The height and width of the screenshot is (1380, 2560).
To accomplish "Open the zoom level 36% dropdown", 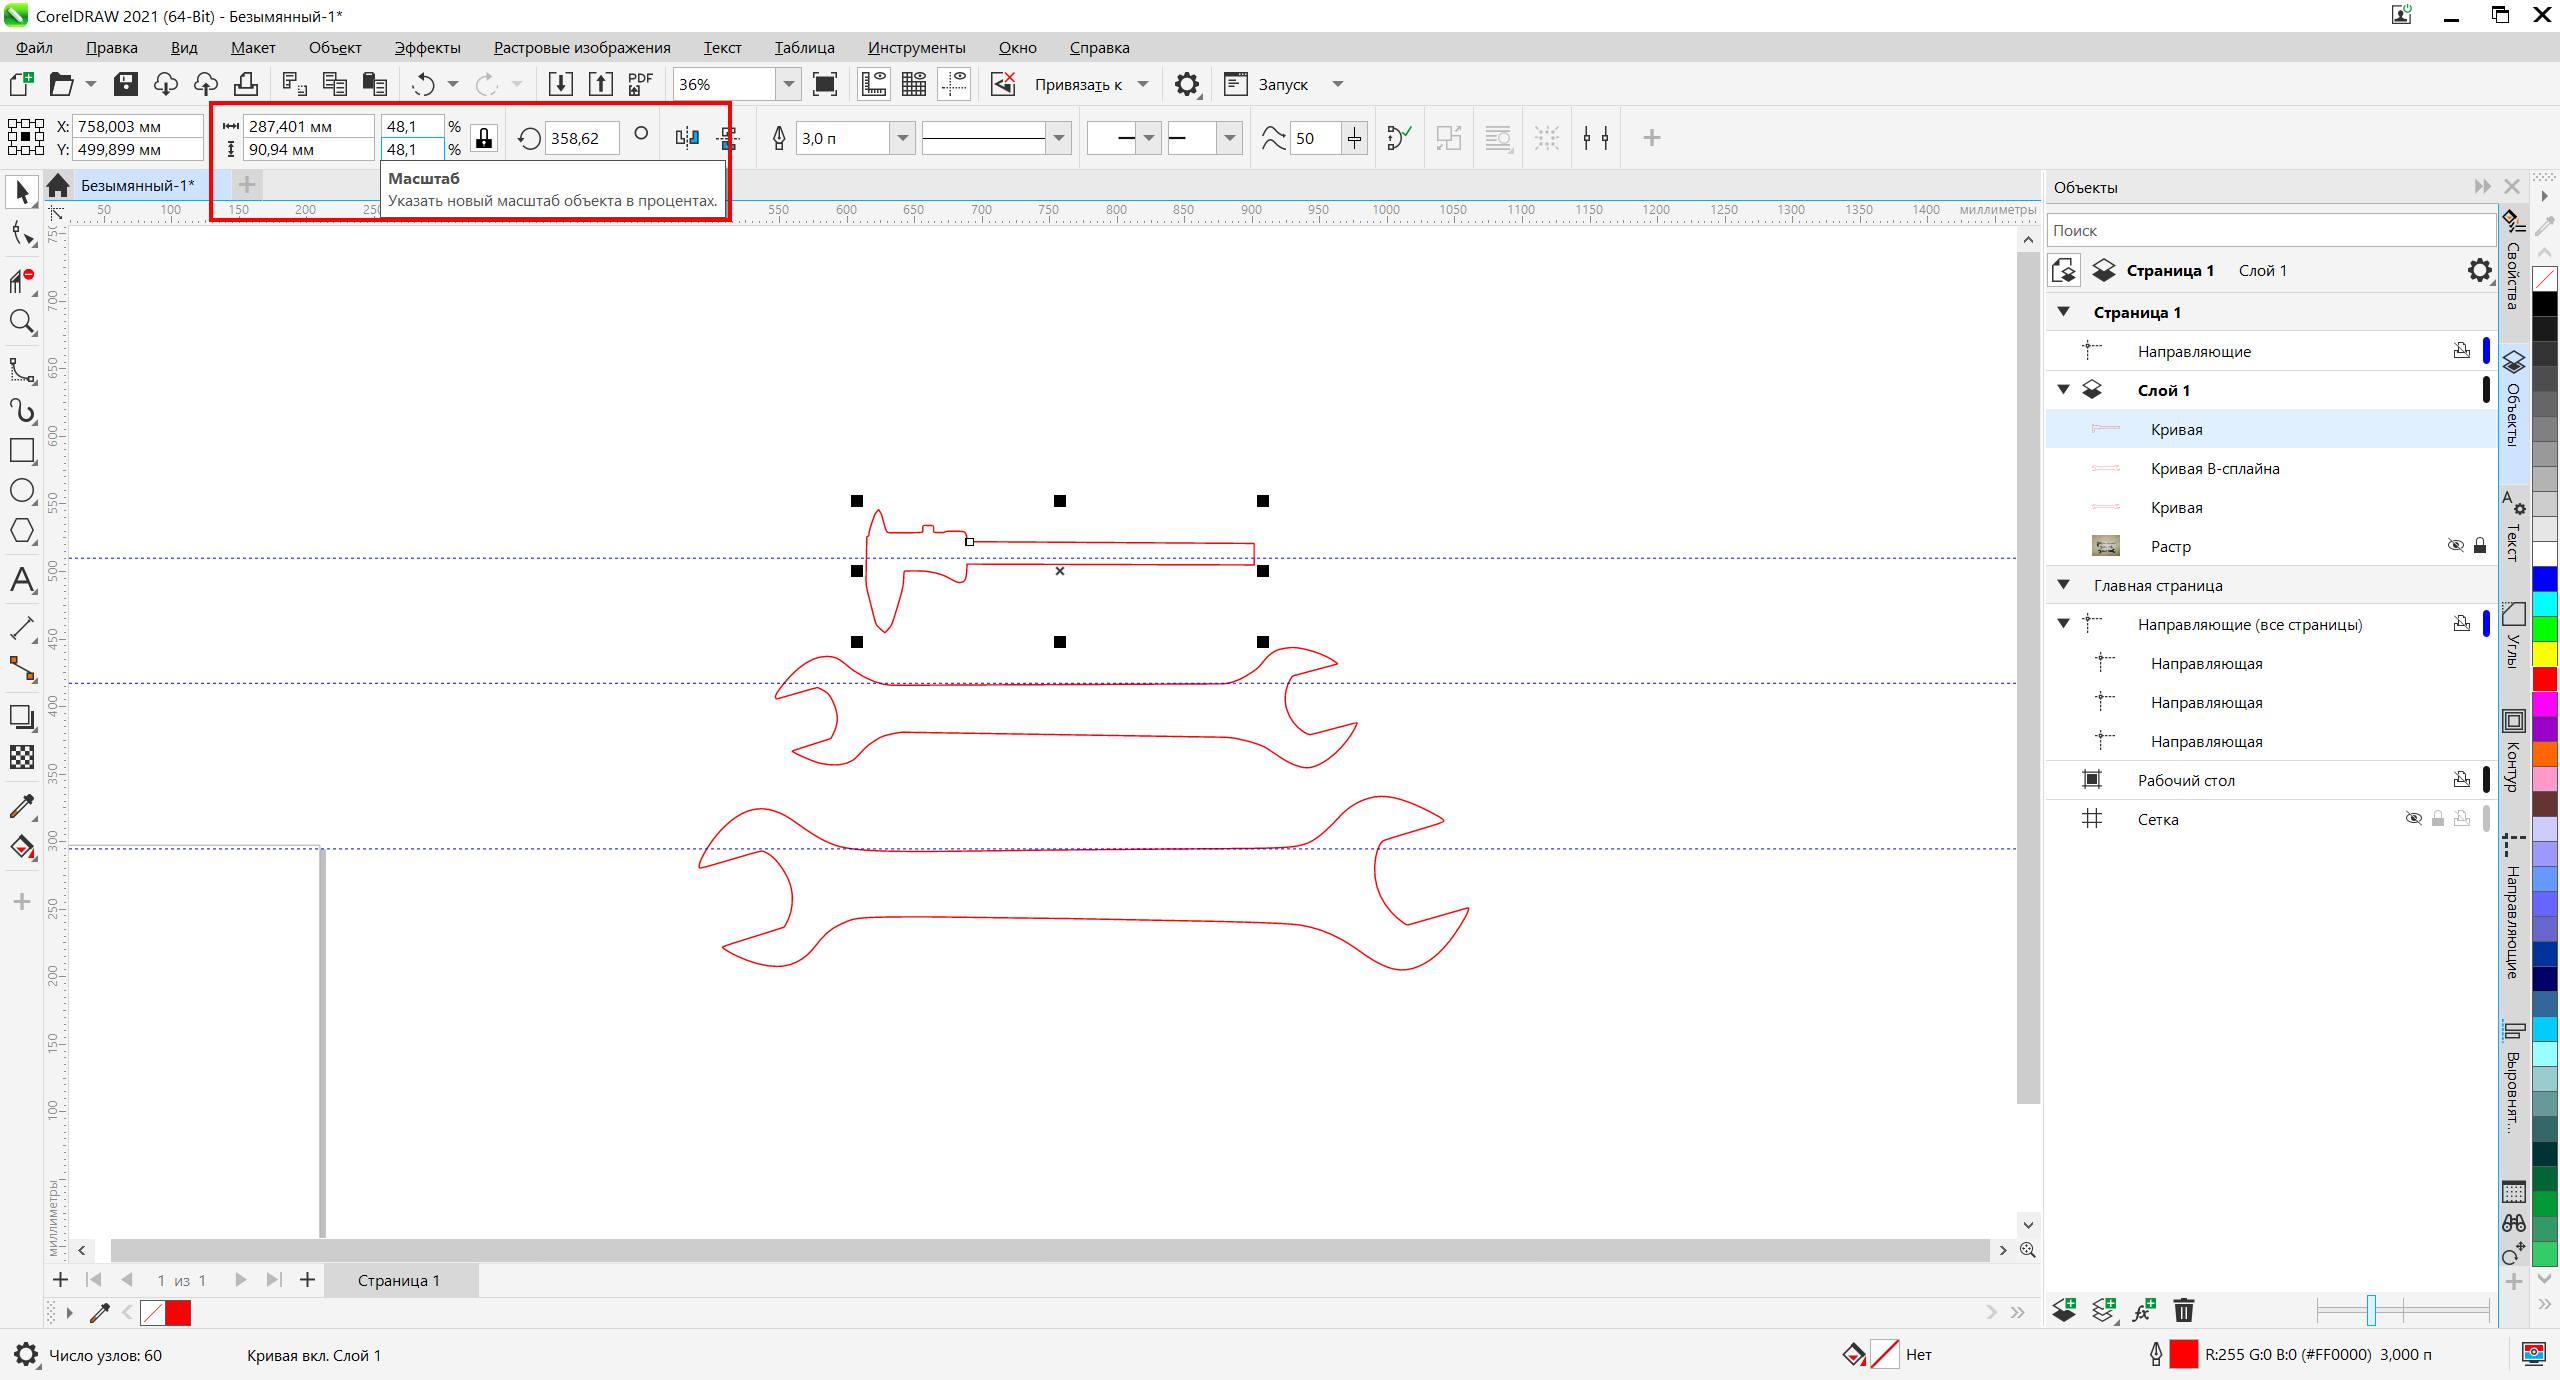I will coord(788,84).
